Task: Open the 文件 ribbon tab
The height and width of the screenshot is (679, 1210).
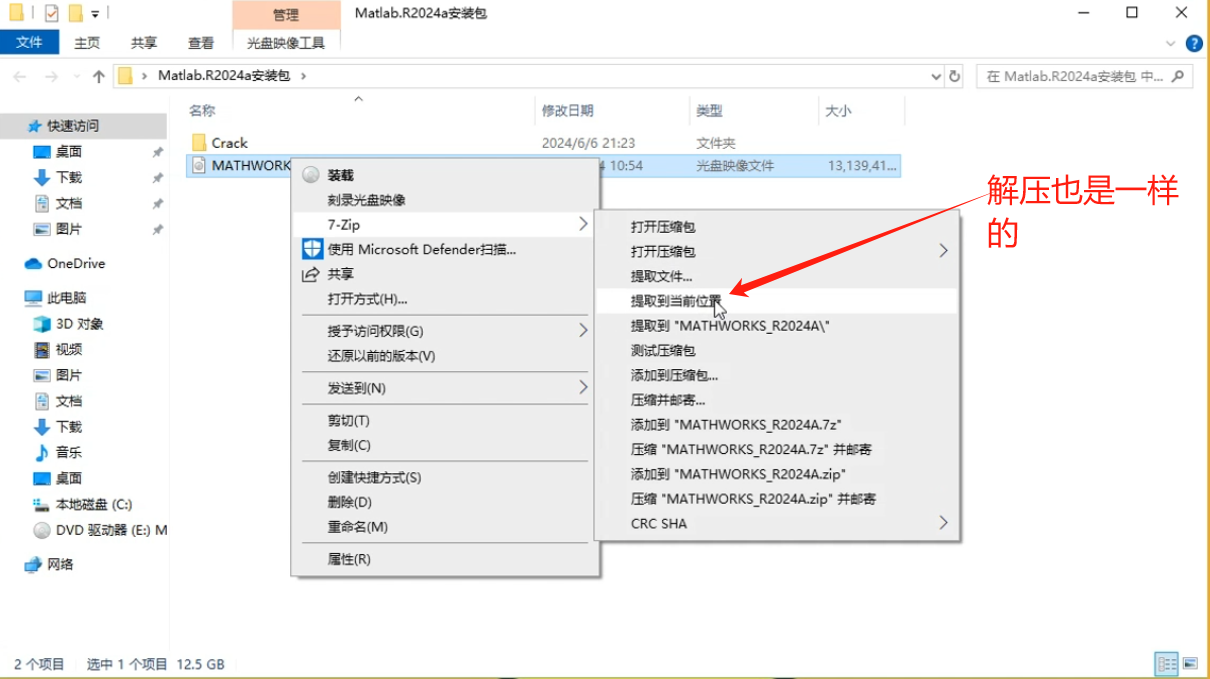Action: (30, 43)
